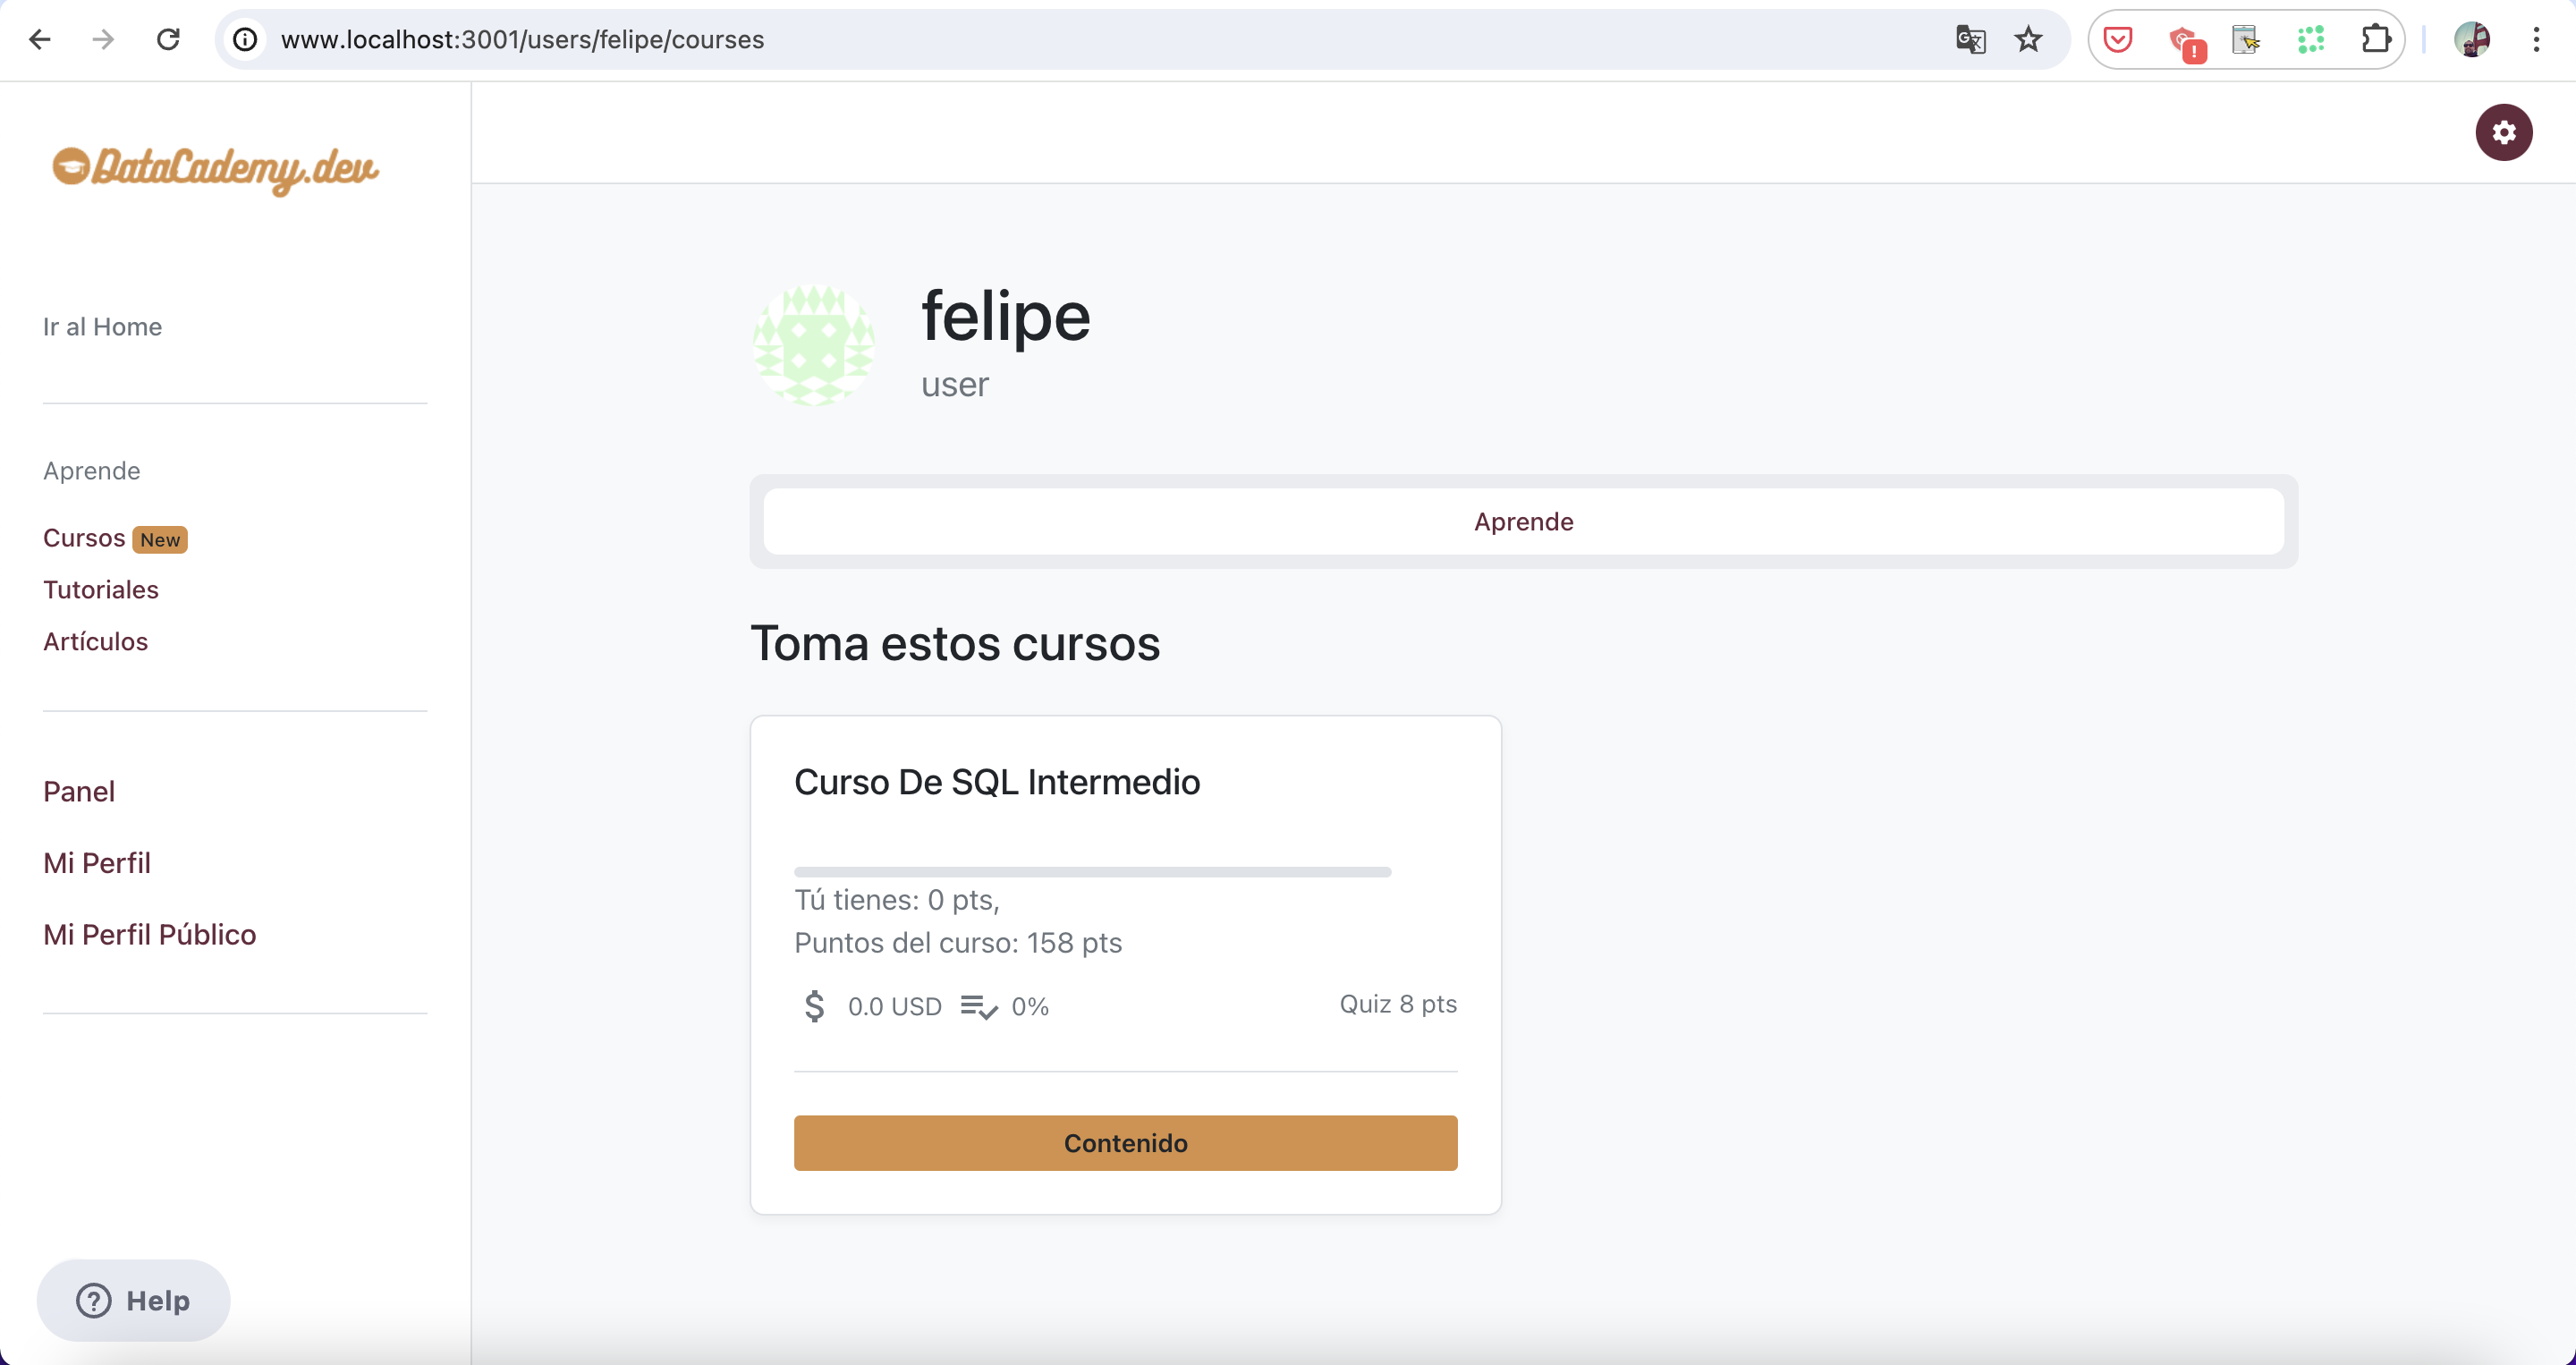Screen dimensions: 2576x1365
Task: Click the 0% completion text
Action: point(1030,1006)
